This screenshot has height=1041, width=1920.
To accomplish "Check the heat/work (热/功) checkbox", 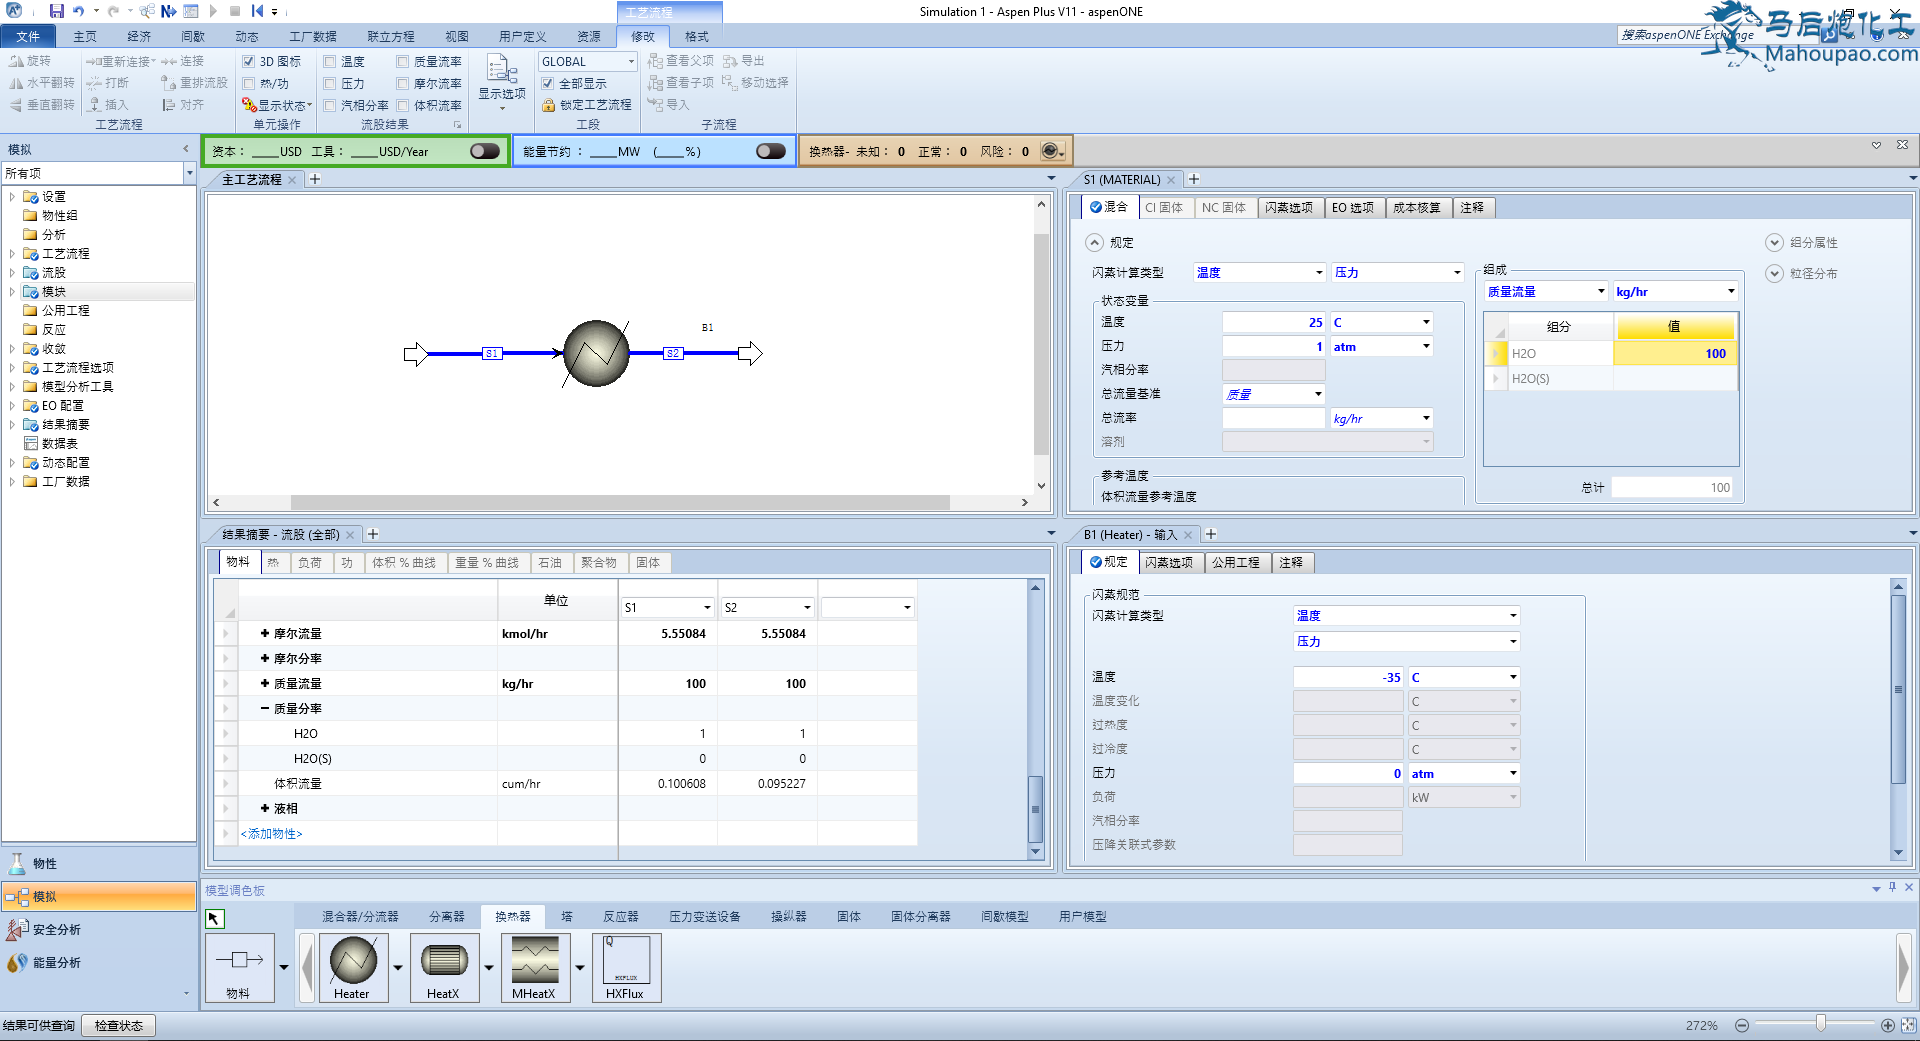I will pyautogui.click(x=249, y=83).
